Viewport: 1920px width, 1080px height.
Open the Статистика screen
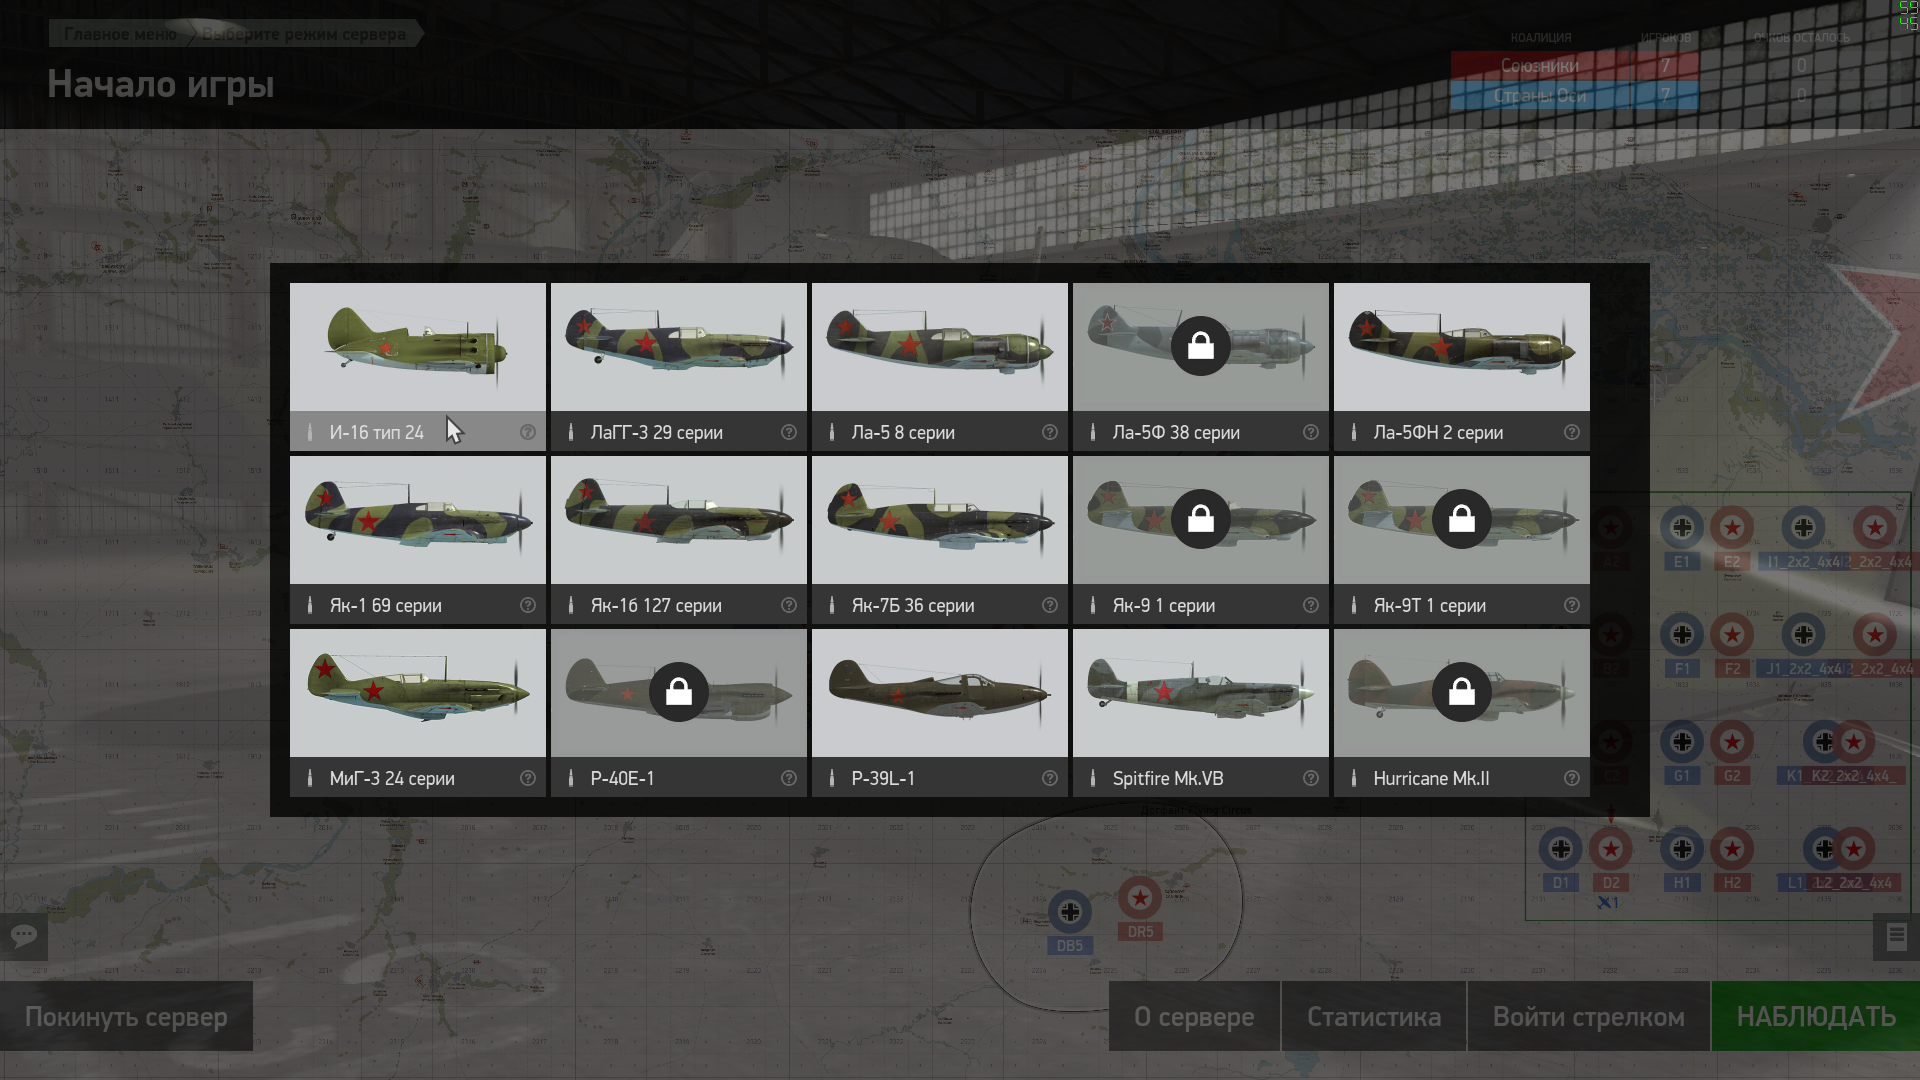(x=1374, y=1016)
